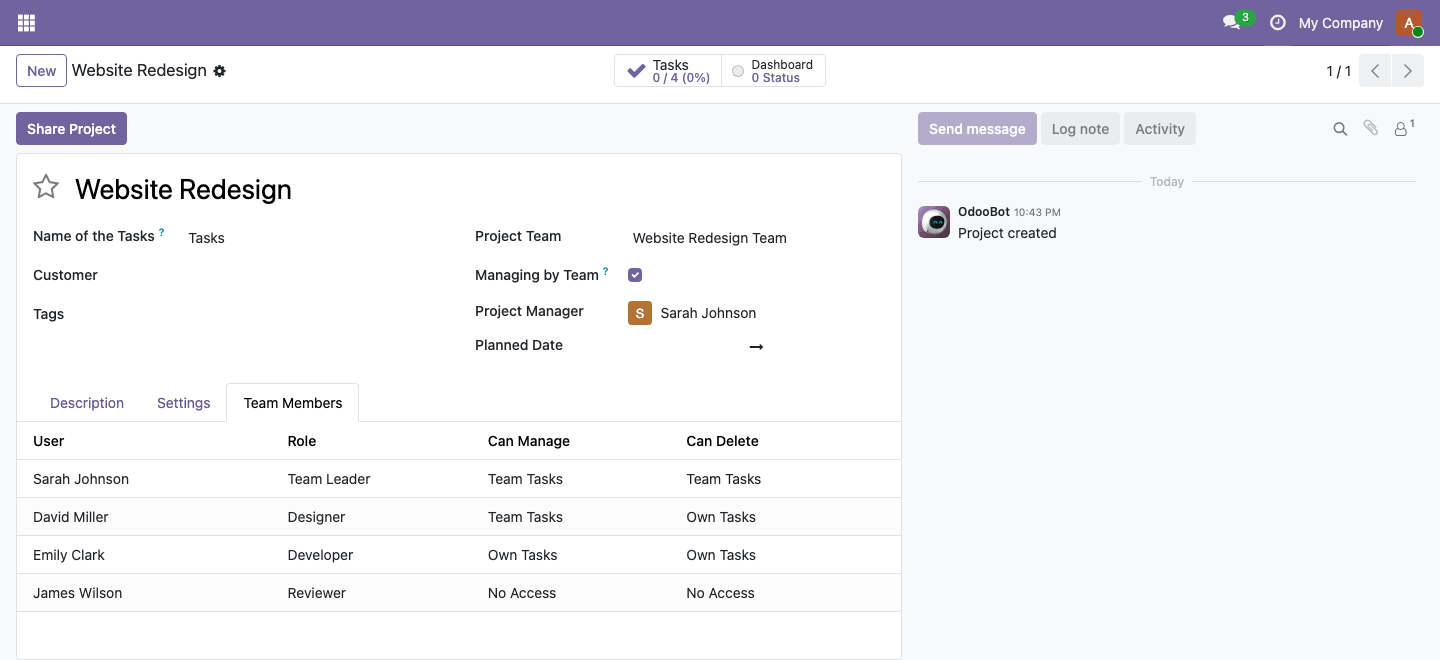The height and width of the screenshot is (660, 1440).
Task: Switch to the Description tab
Action: coord(87,403)
